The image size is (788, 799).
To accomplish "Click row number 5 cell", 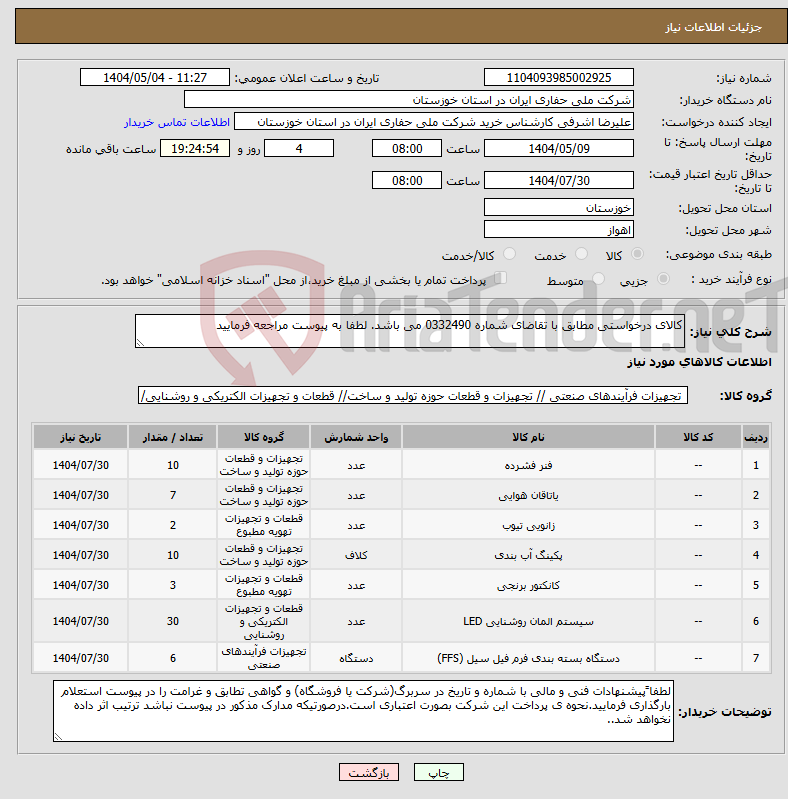I will 756,585.
